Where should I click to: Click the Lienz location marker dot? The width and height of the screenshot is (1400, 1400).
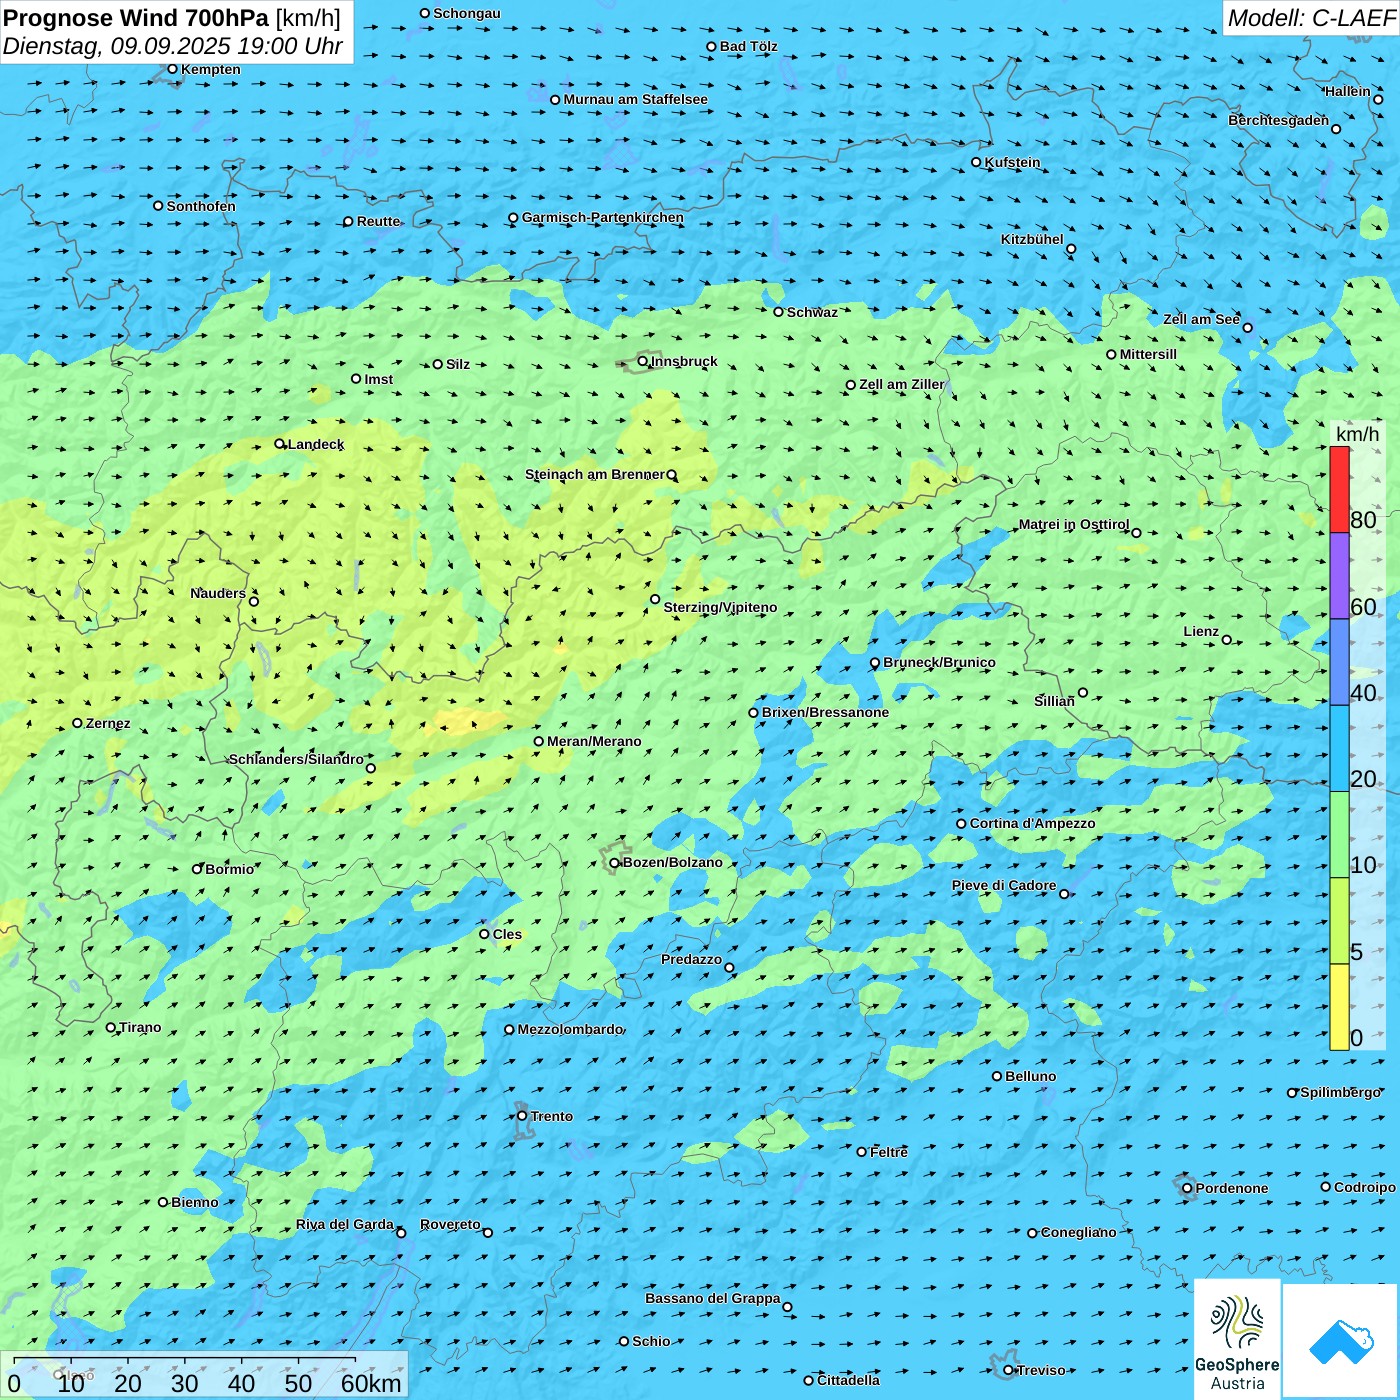pos(1227,639)
